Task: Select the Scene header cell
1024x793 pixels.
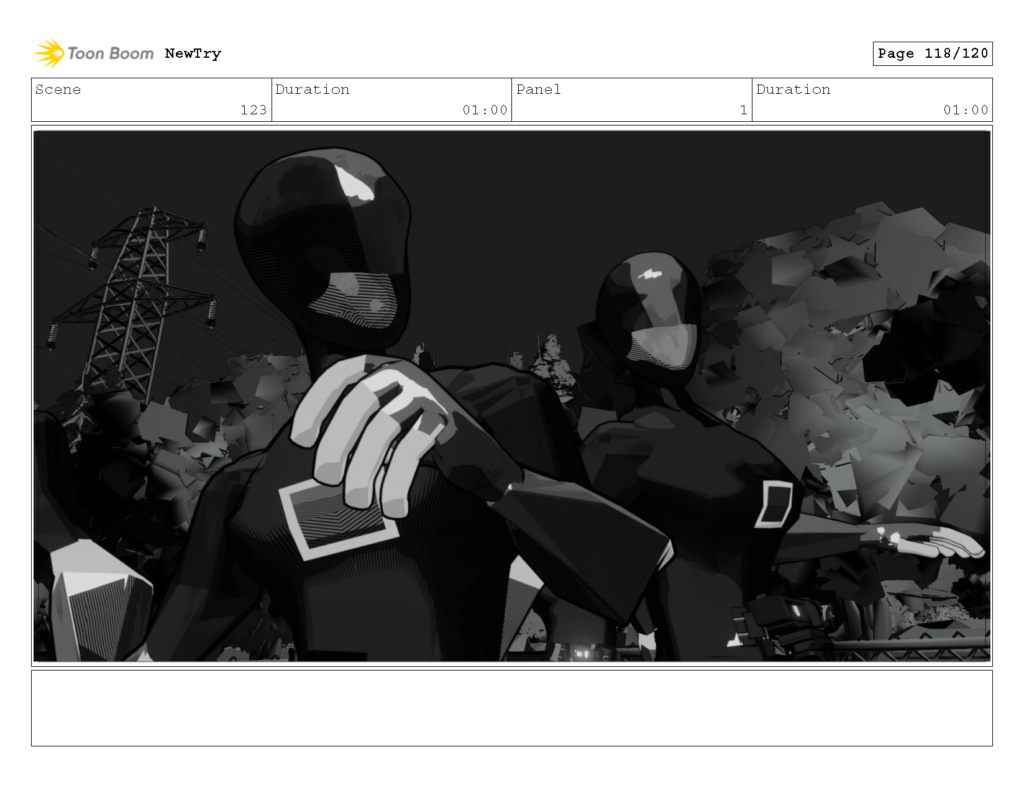Action: (x=57, y=90)
